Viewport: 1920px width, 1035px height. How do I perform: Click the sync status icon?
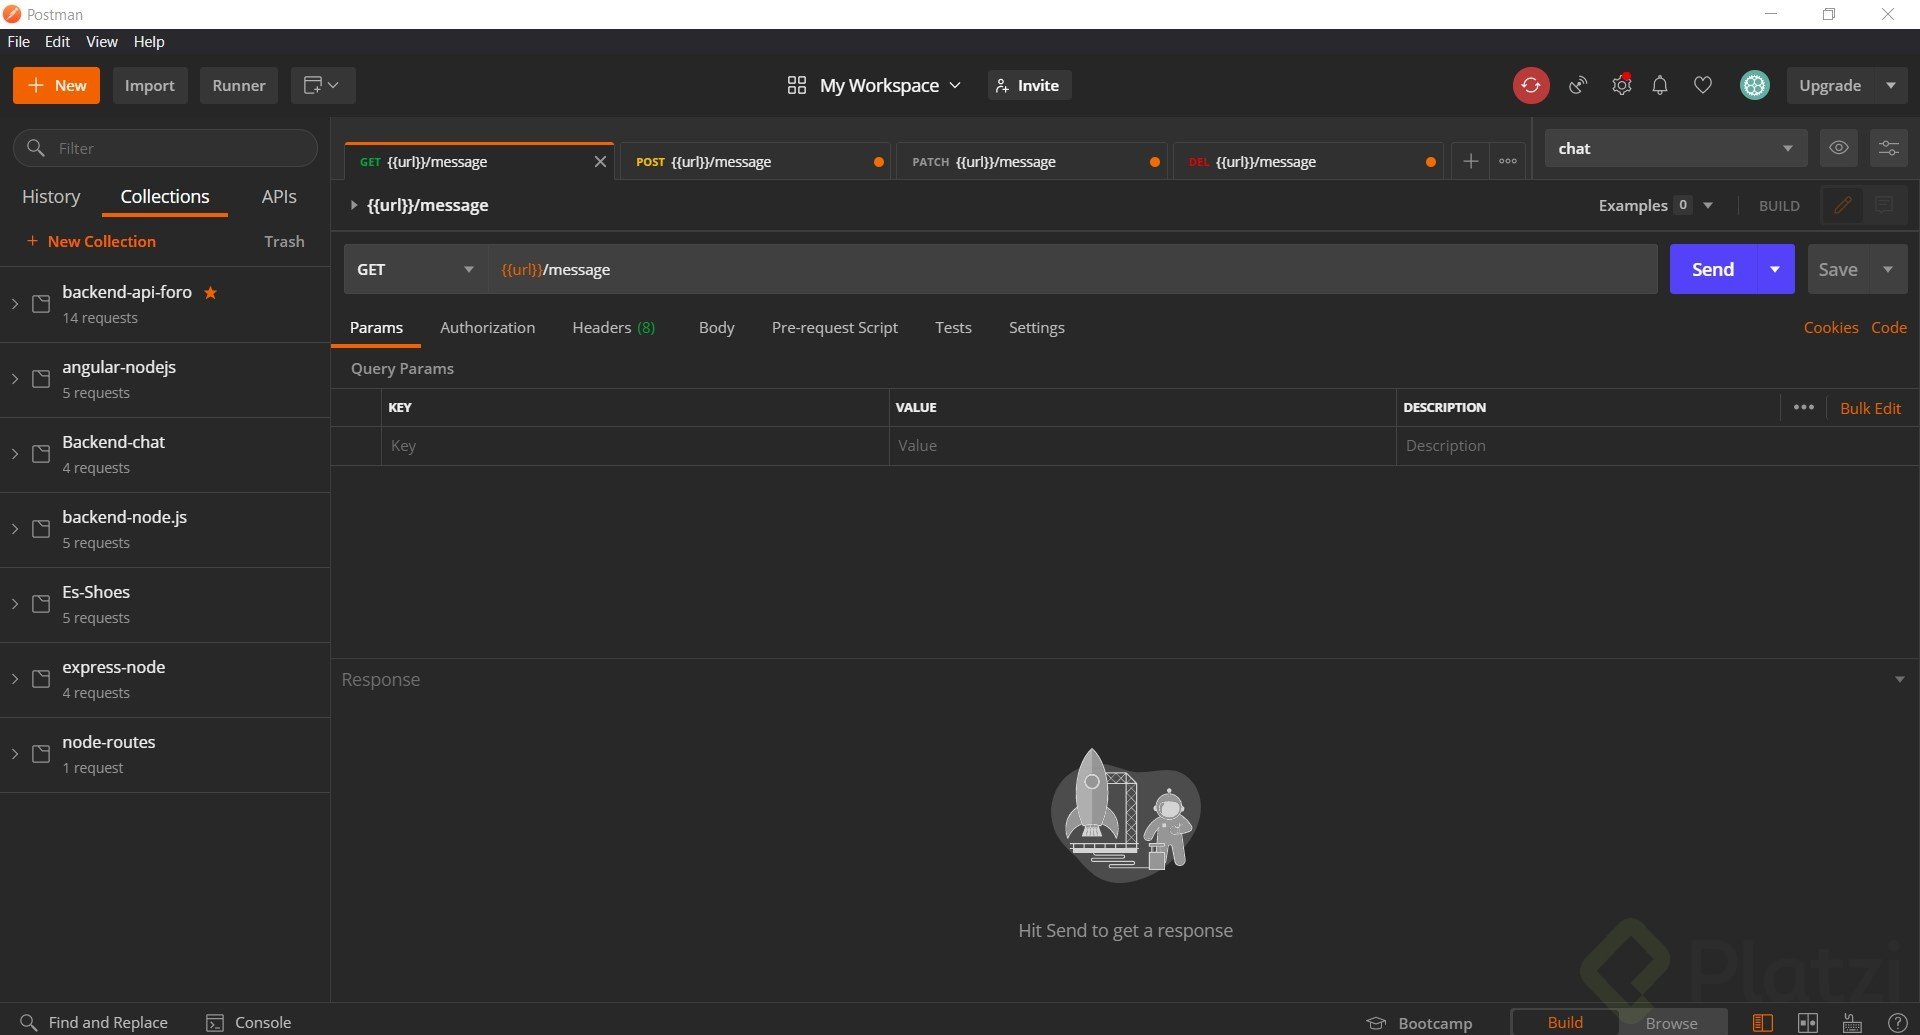(x=1530, y=86)
